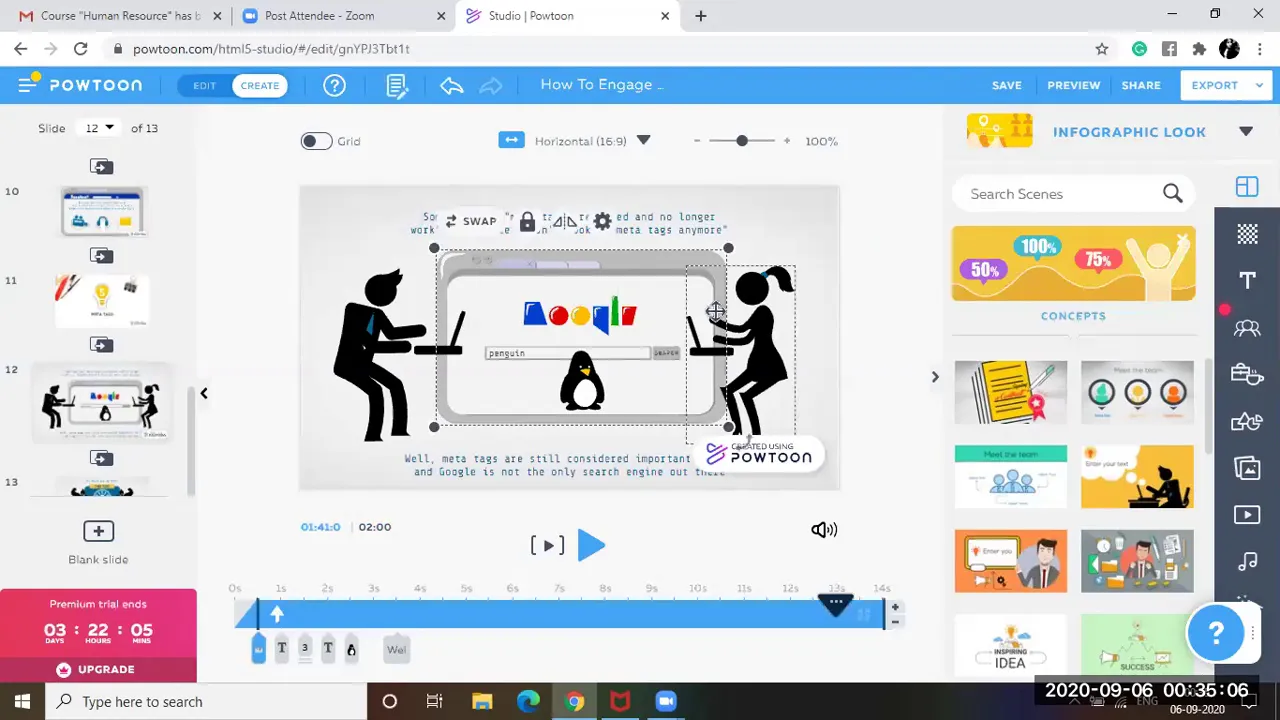Open the Props panel icon
Viewport: 1280px width, 720px height.
[1247, 374]
